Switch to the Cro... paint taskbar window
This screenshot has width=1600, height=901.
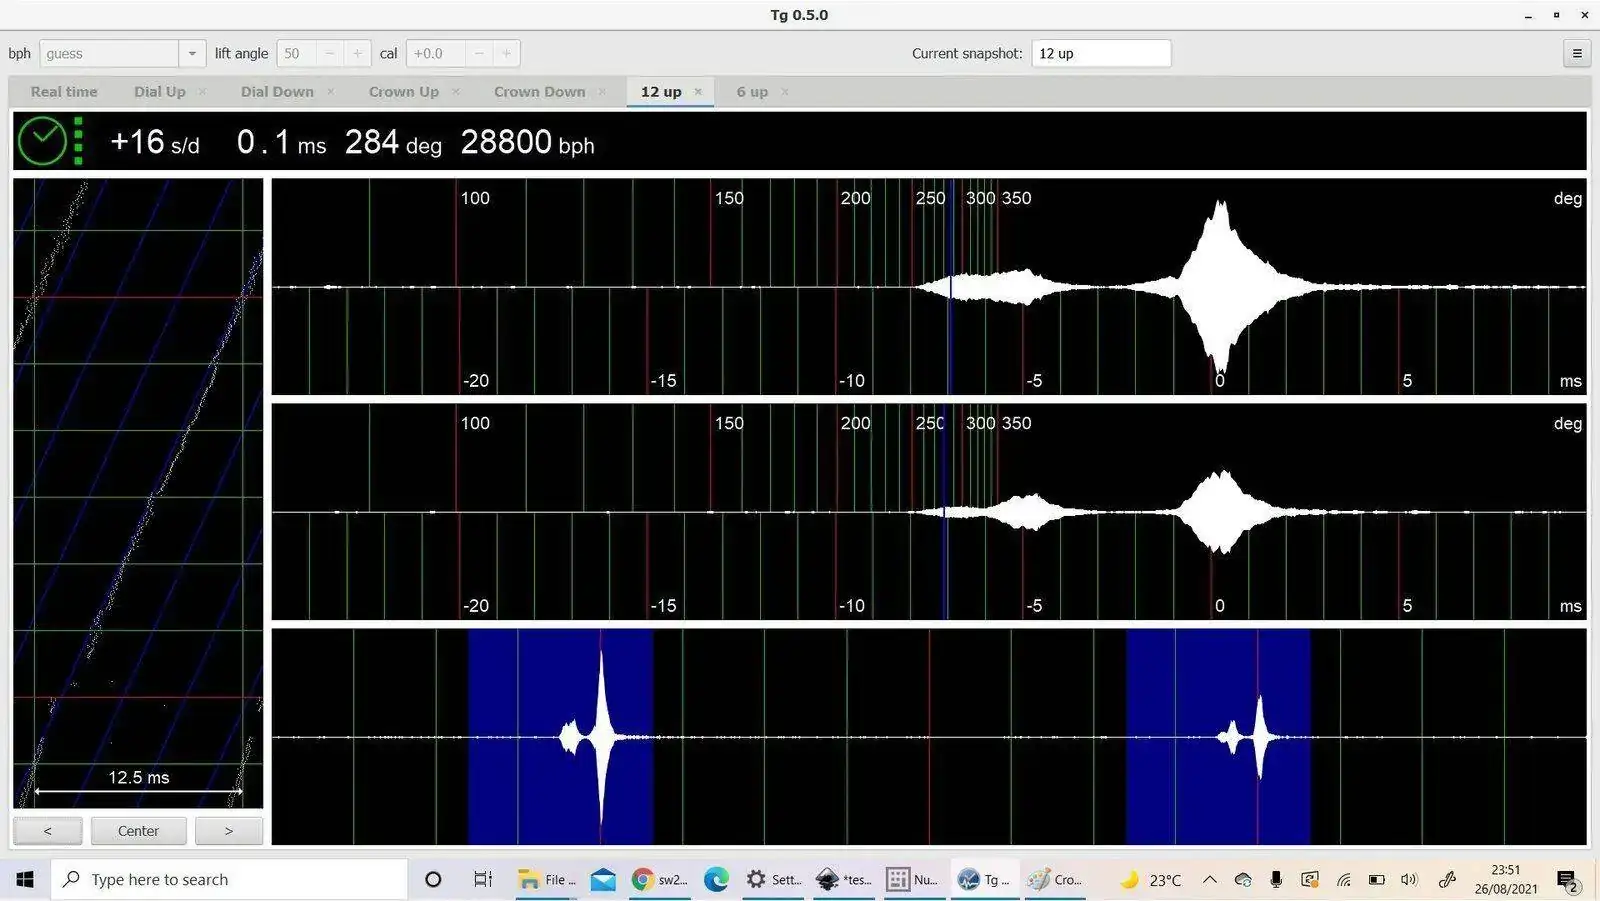1055,880
